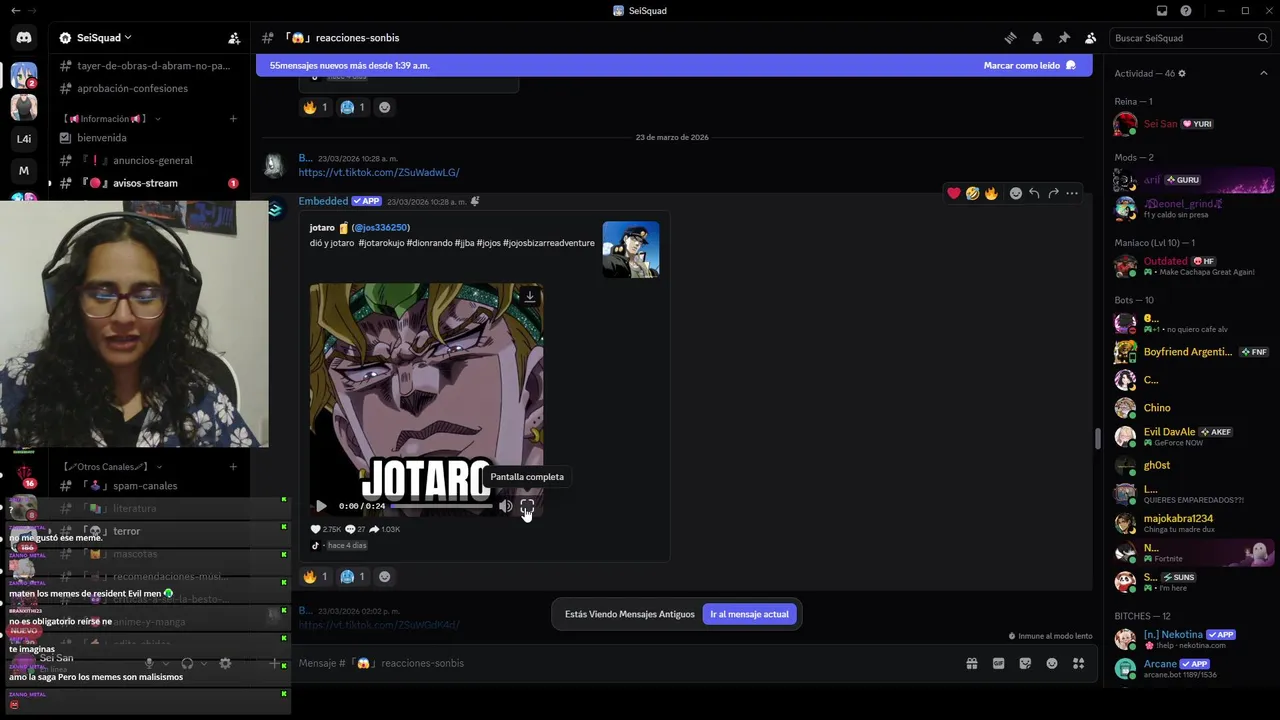Open tayer-de-obras-d-abram channel

coord(149,66)
